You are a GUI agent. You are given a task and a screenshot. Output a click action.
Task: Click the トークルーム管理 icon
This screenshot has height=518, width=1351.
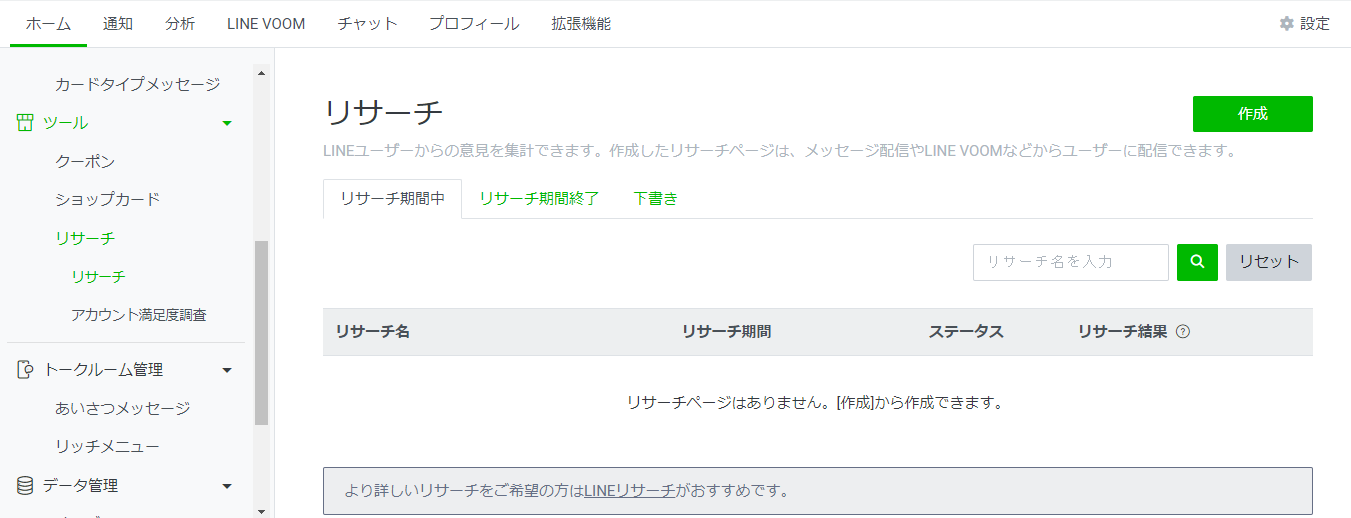coord(25,370)
